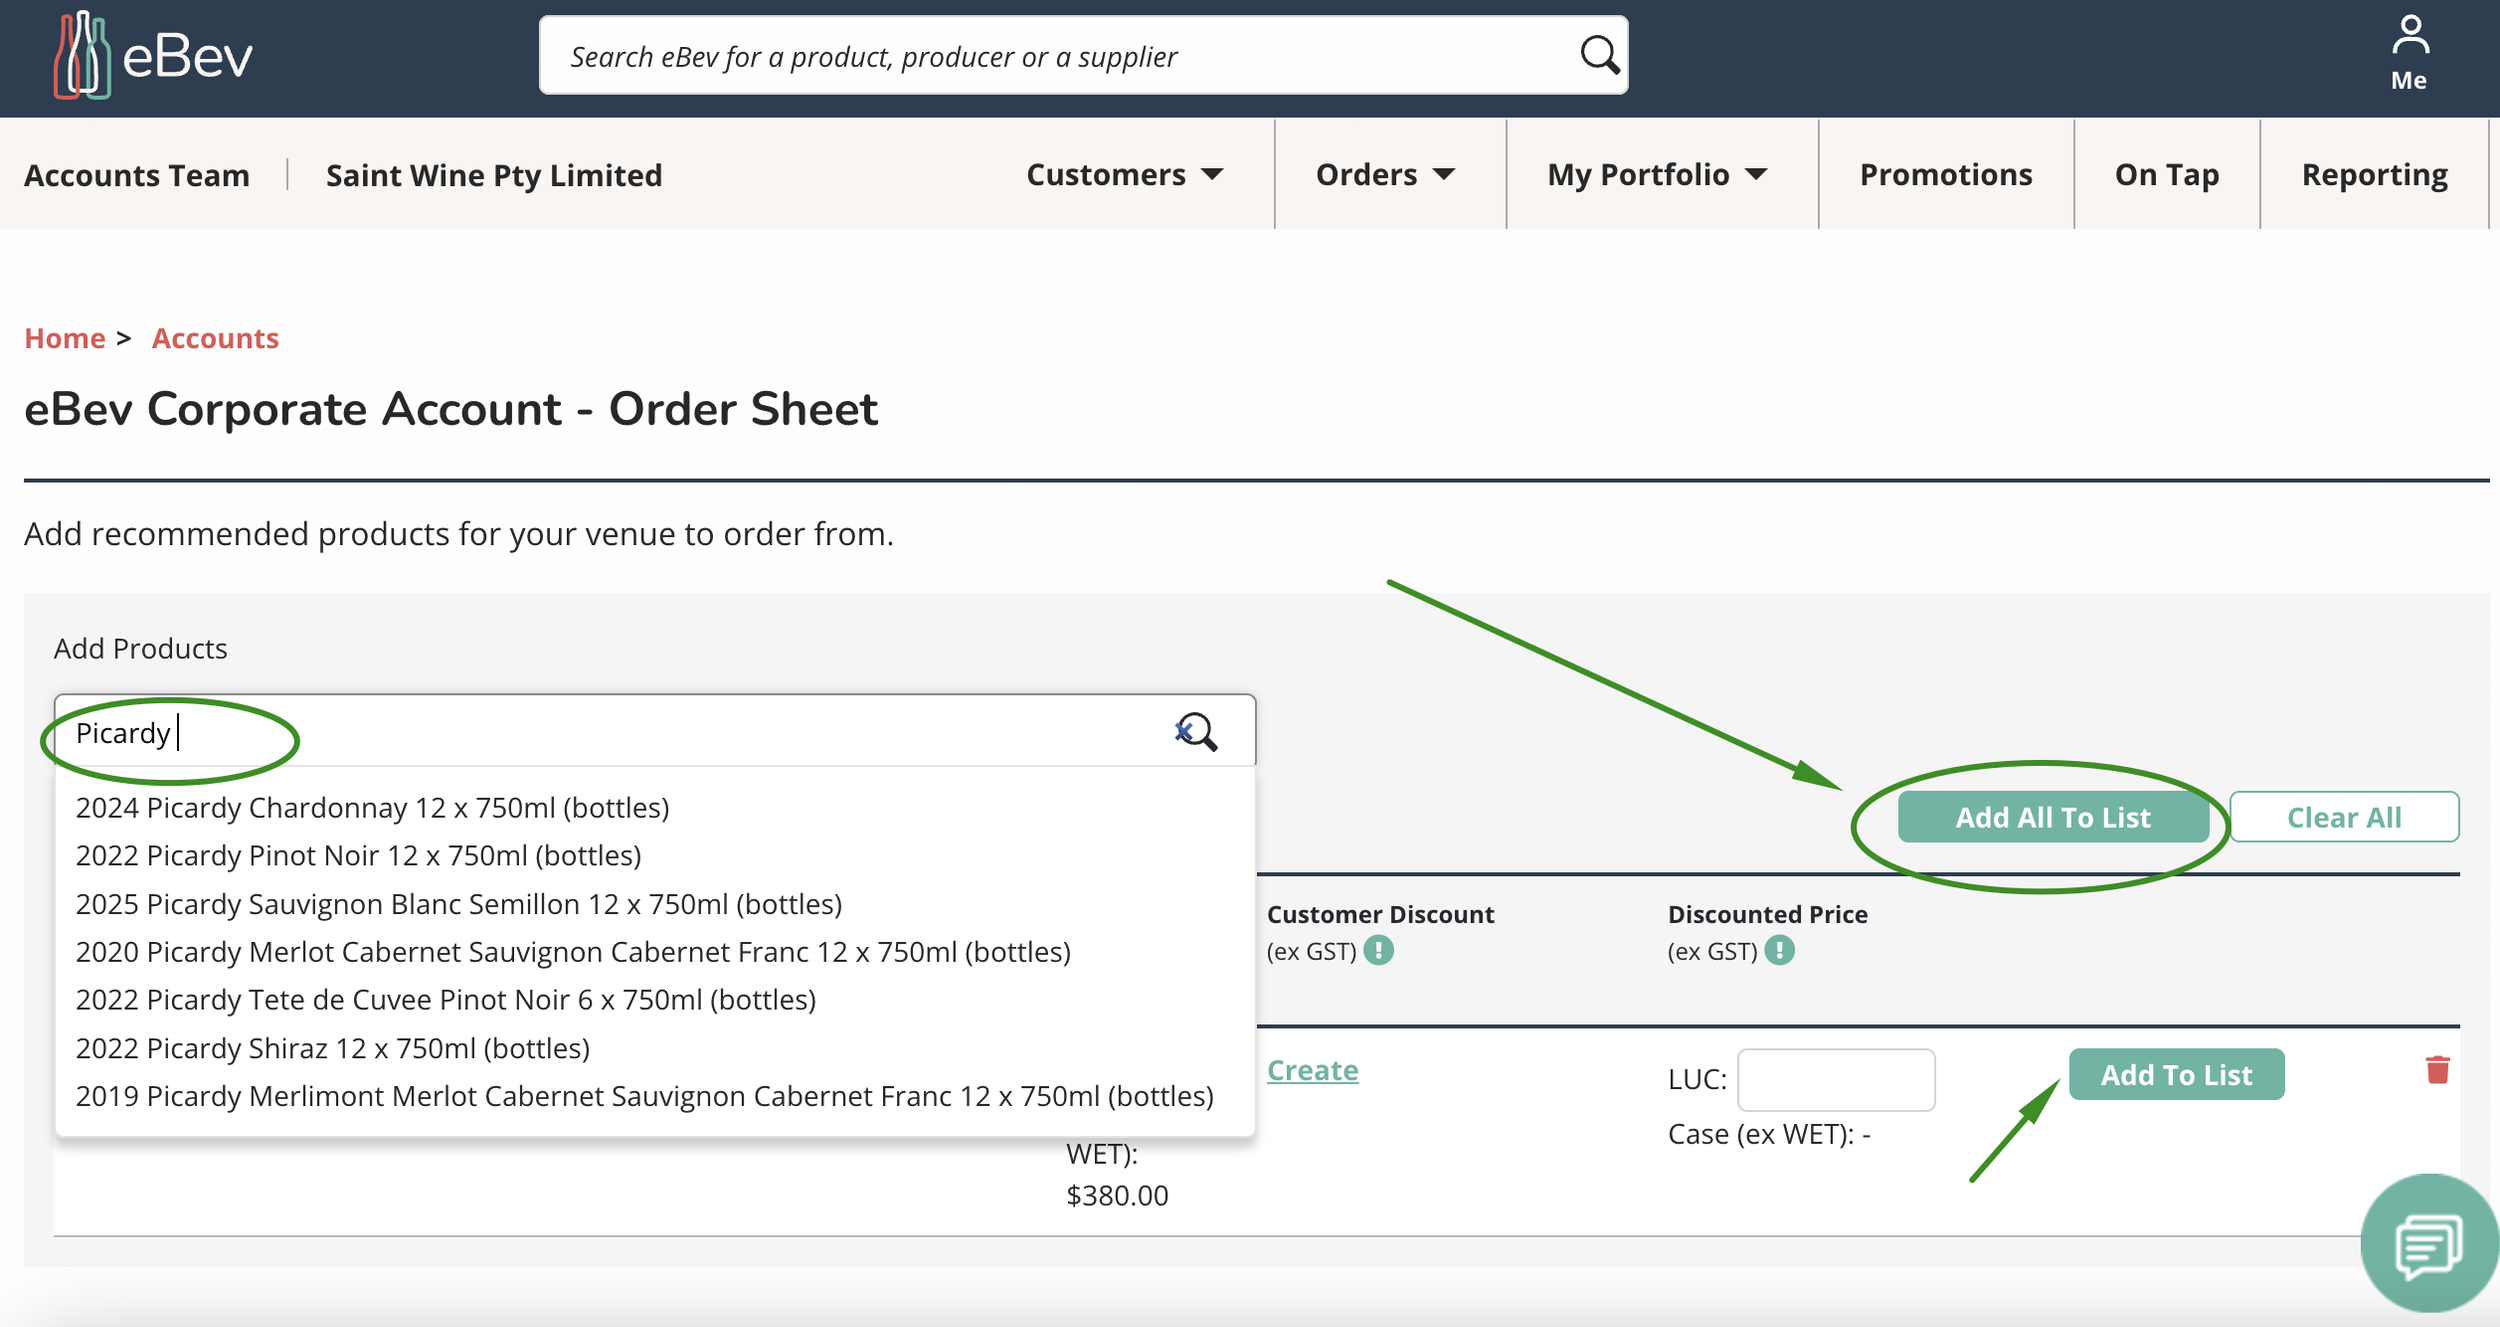Viewport: 2500px width, 1327px height.
Task: Open the chat support bubble
Action: point(2428,1244)
